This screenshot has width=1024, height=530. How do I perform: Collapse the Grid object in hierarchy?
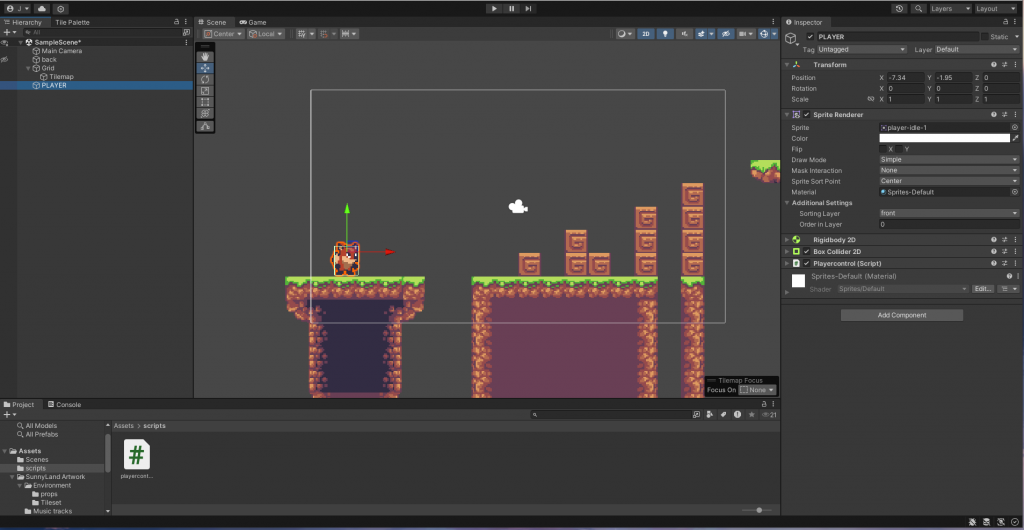pyautogui.click(x=28, y=68)
